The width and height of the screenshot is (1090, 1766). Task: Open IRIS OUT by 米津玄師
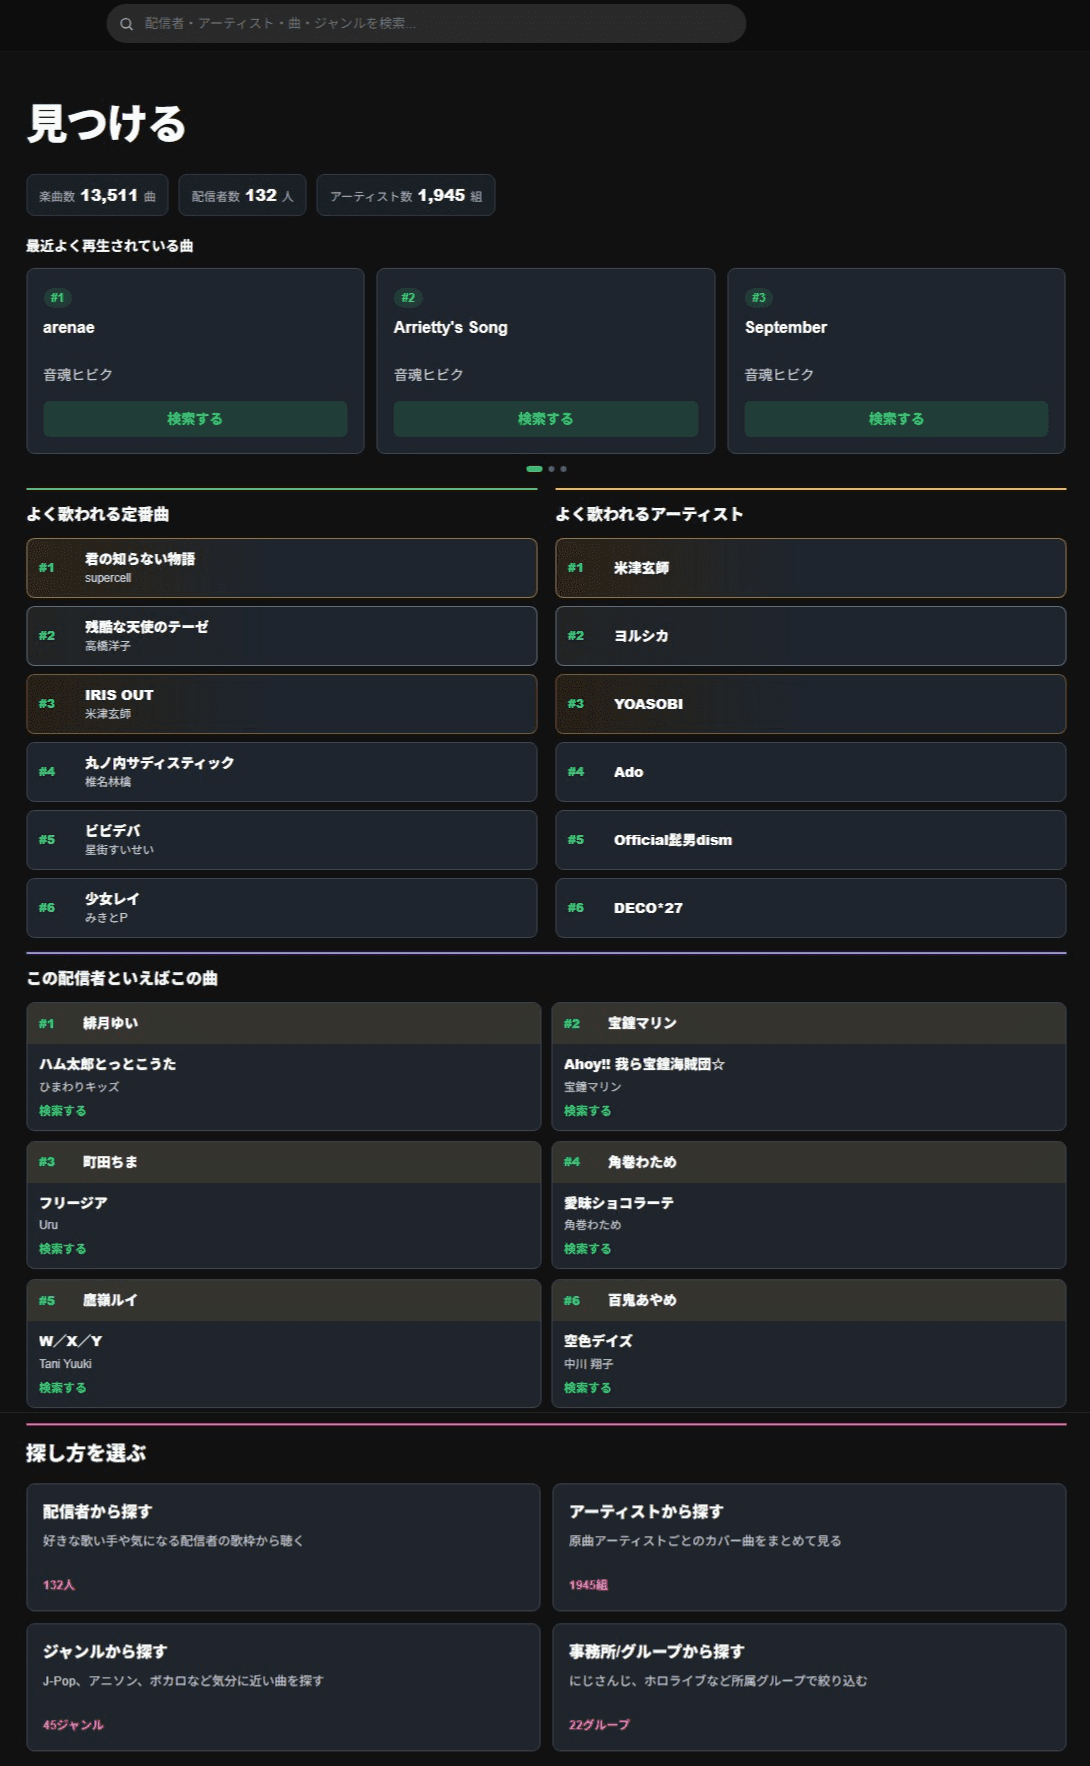[x=282, y=704]
